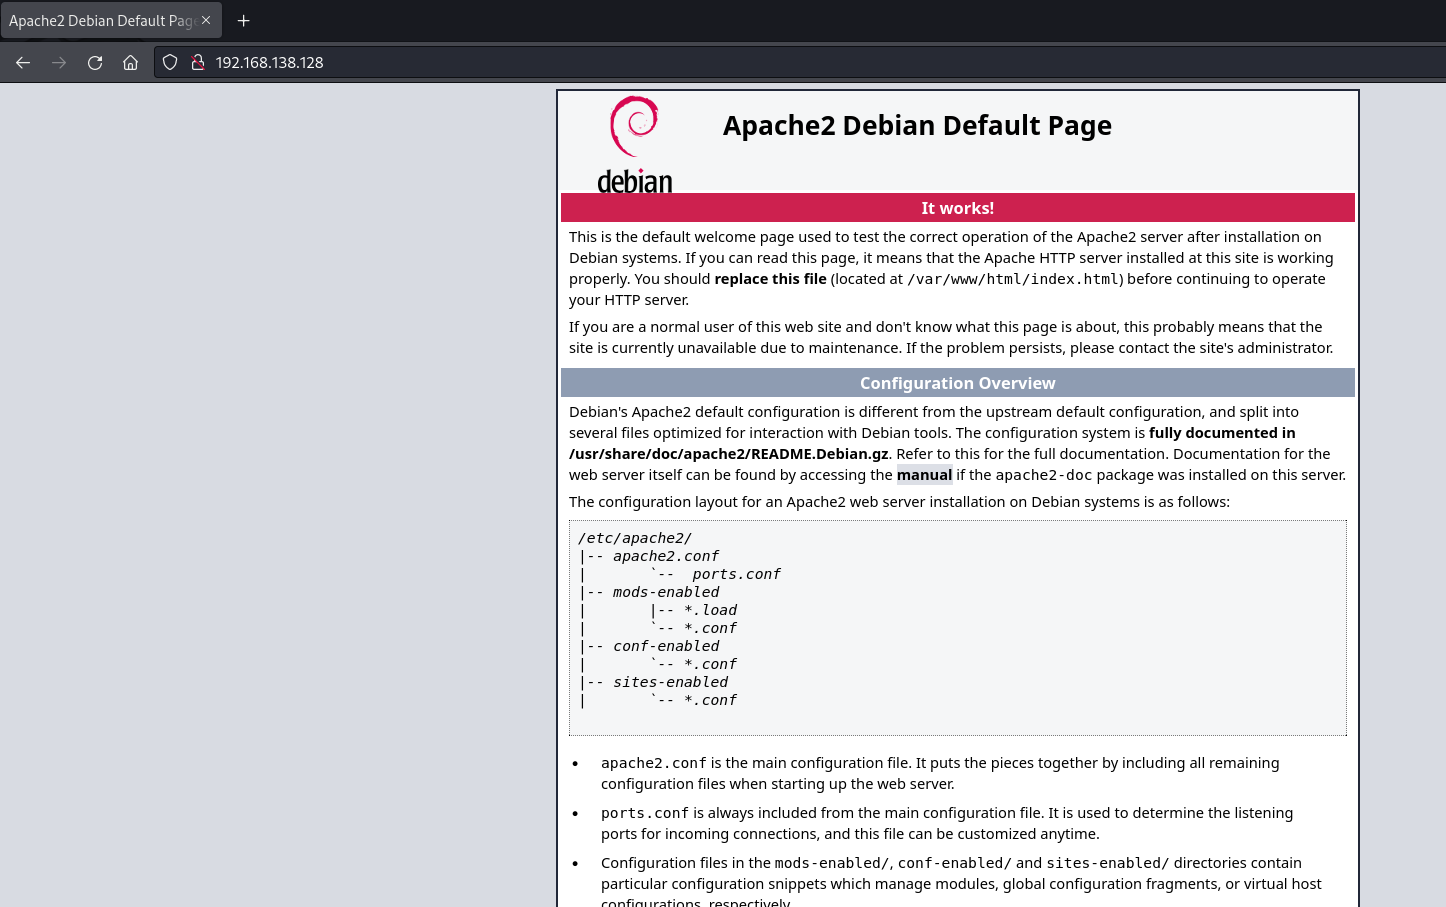Close the Apache2 Debian Default Page tab
The width and height of the screenshot is (1446, 907).
[206, 20]
